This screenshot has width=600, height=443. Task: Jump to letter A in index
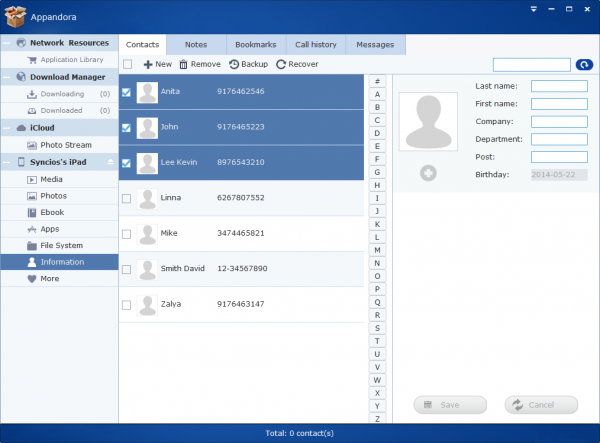[377, 94]
